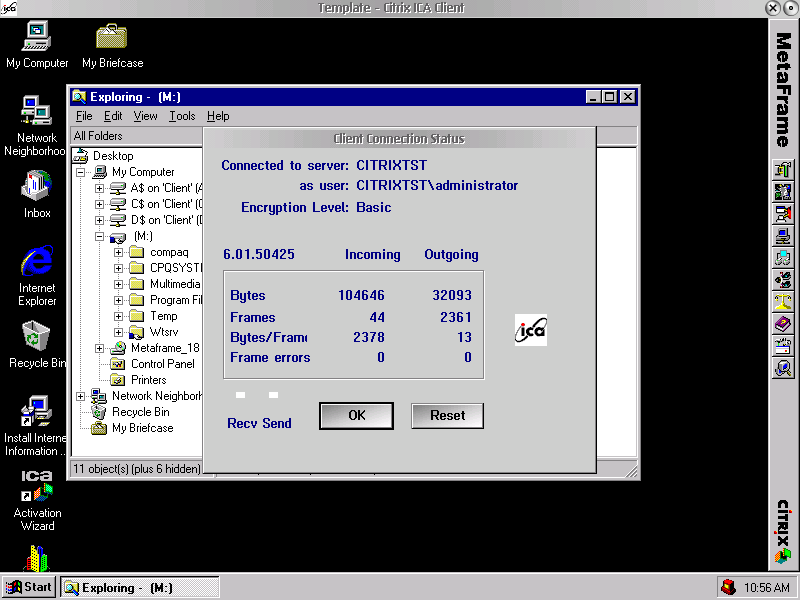This screenshot has width=800, height=600.
Task: Open the Start menu
Action: (29, 587)
